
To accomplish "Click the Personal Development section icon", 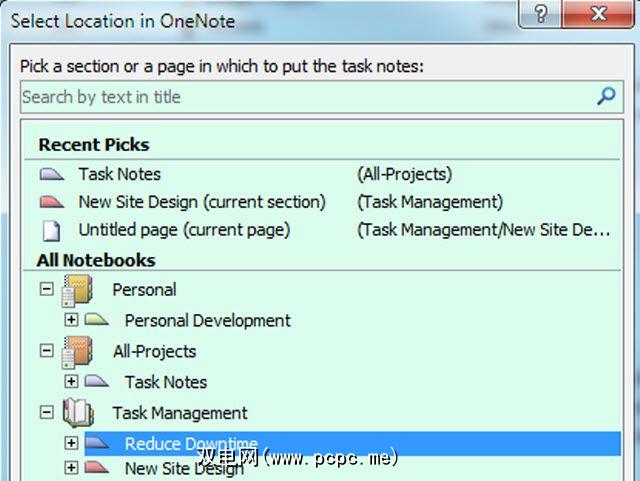I will 97,321.
